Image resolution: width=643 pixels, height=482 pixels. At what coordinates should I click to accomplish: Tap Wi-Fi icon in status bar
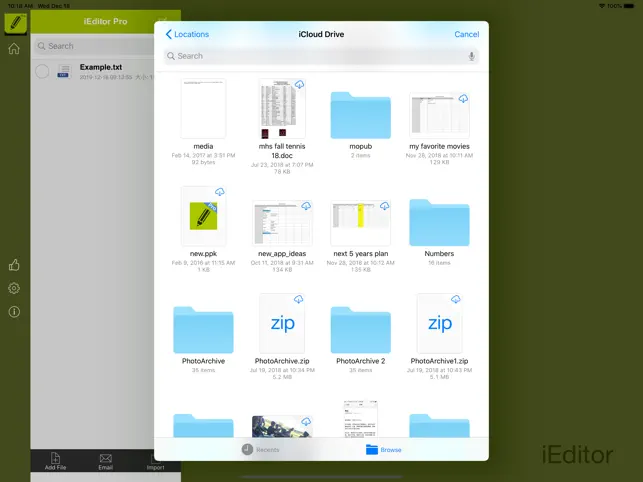(x=602, y=6)
